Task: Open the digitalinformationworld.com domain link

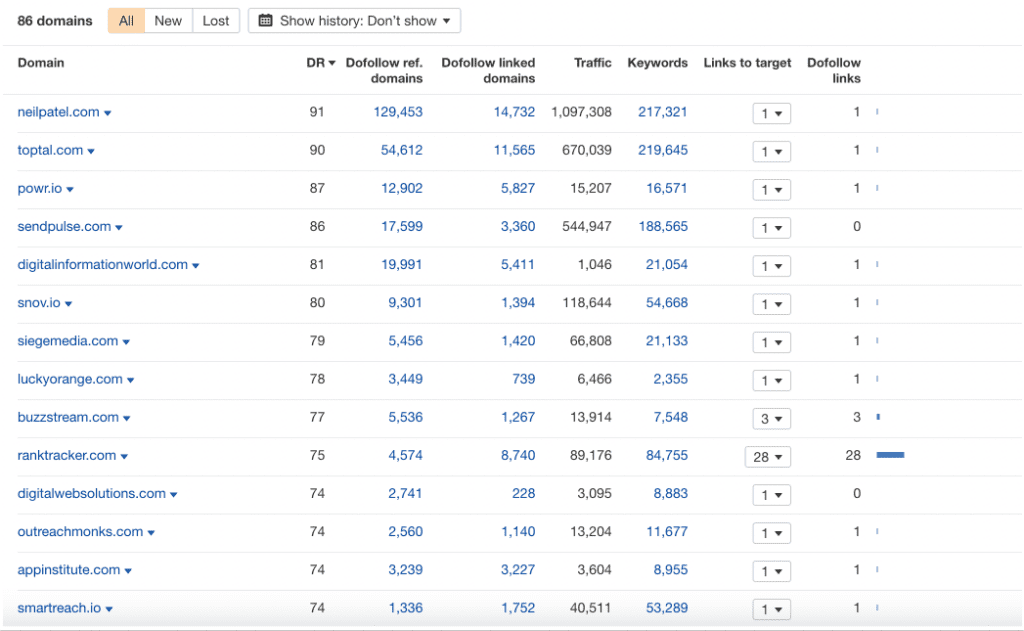Action: [x=103, y=265]
